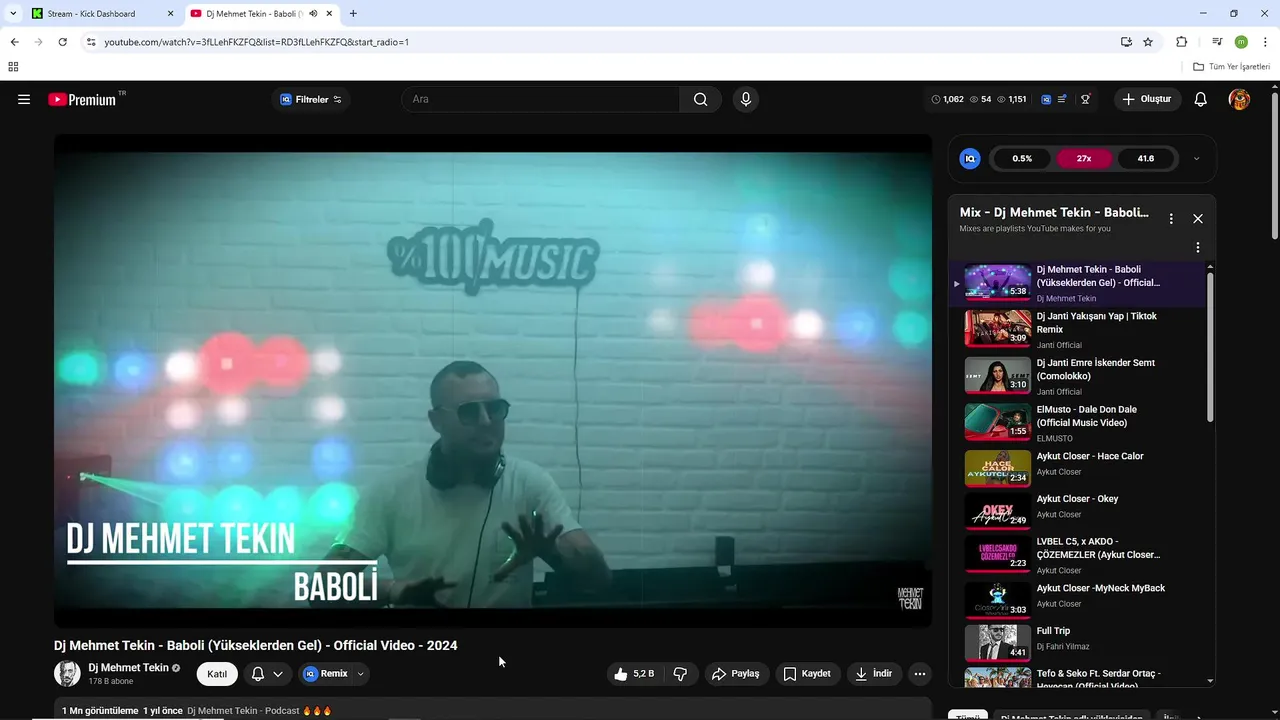The height and width of the screenshot is (720, 1280).
Task: Open more actions three-dot menu below video
Action: click(x=920, y=674)
